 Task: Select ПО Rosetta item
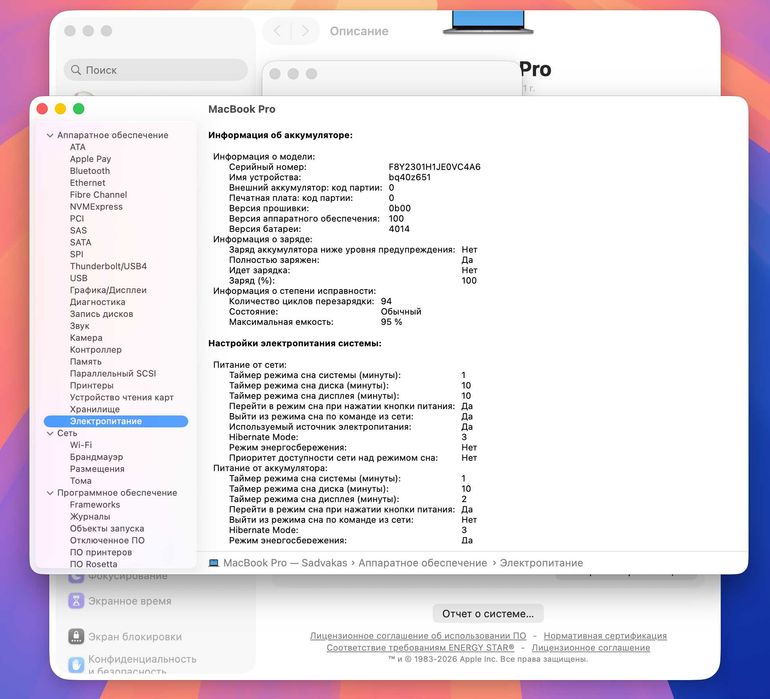pos(93,564)
